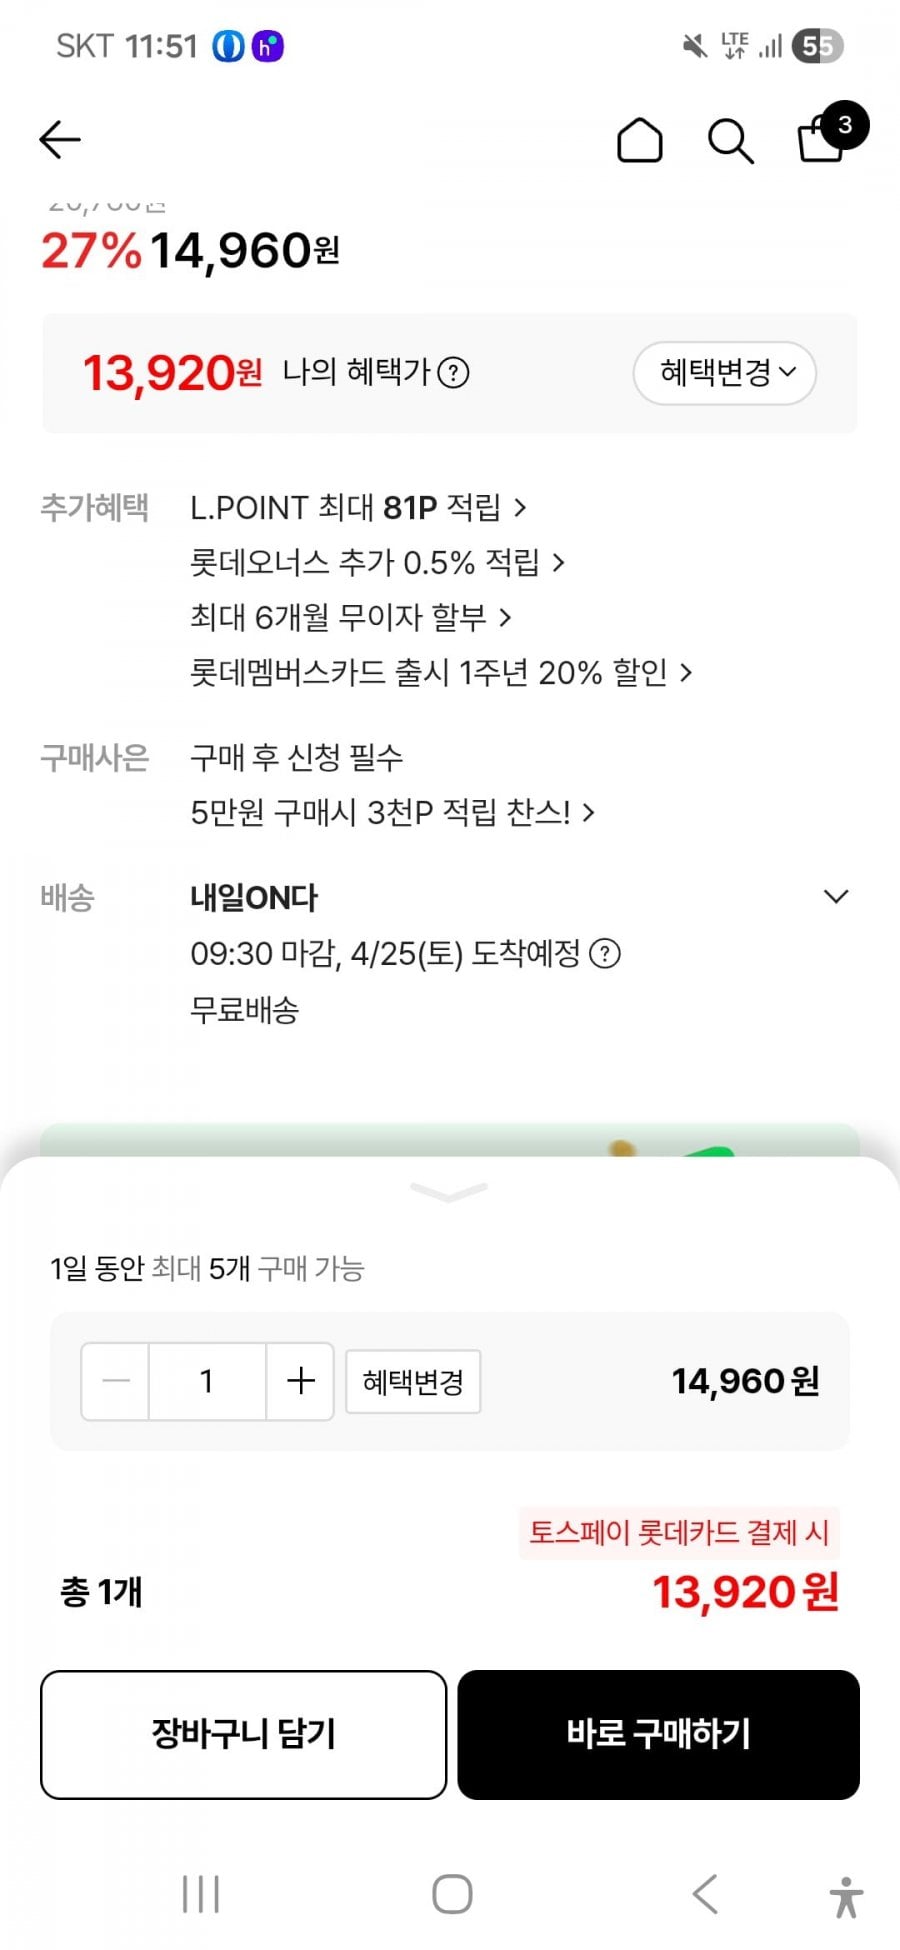Open the 혜택변경 dropdown beside 나의 혜택가

[725, 373]
